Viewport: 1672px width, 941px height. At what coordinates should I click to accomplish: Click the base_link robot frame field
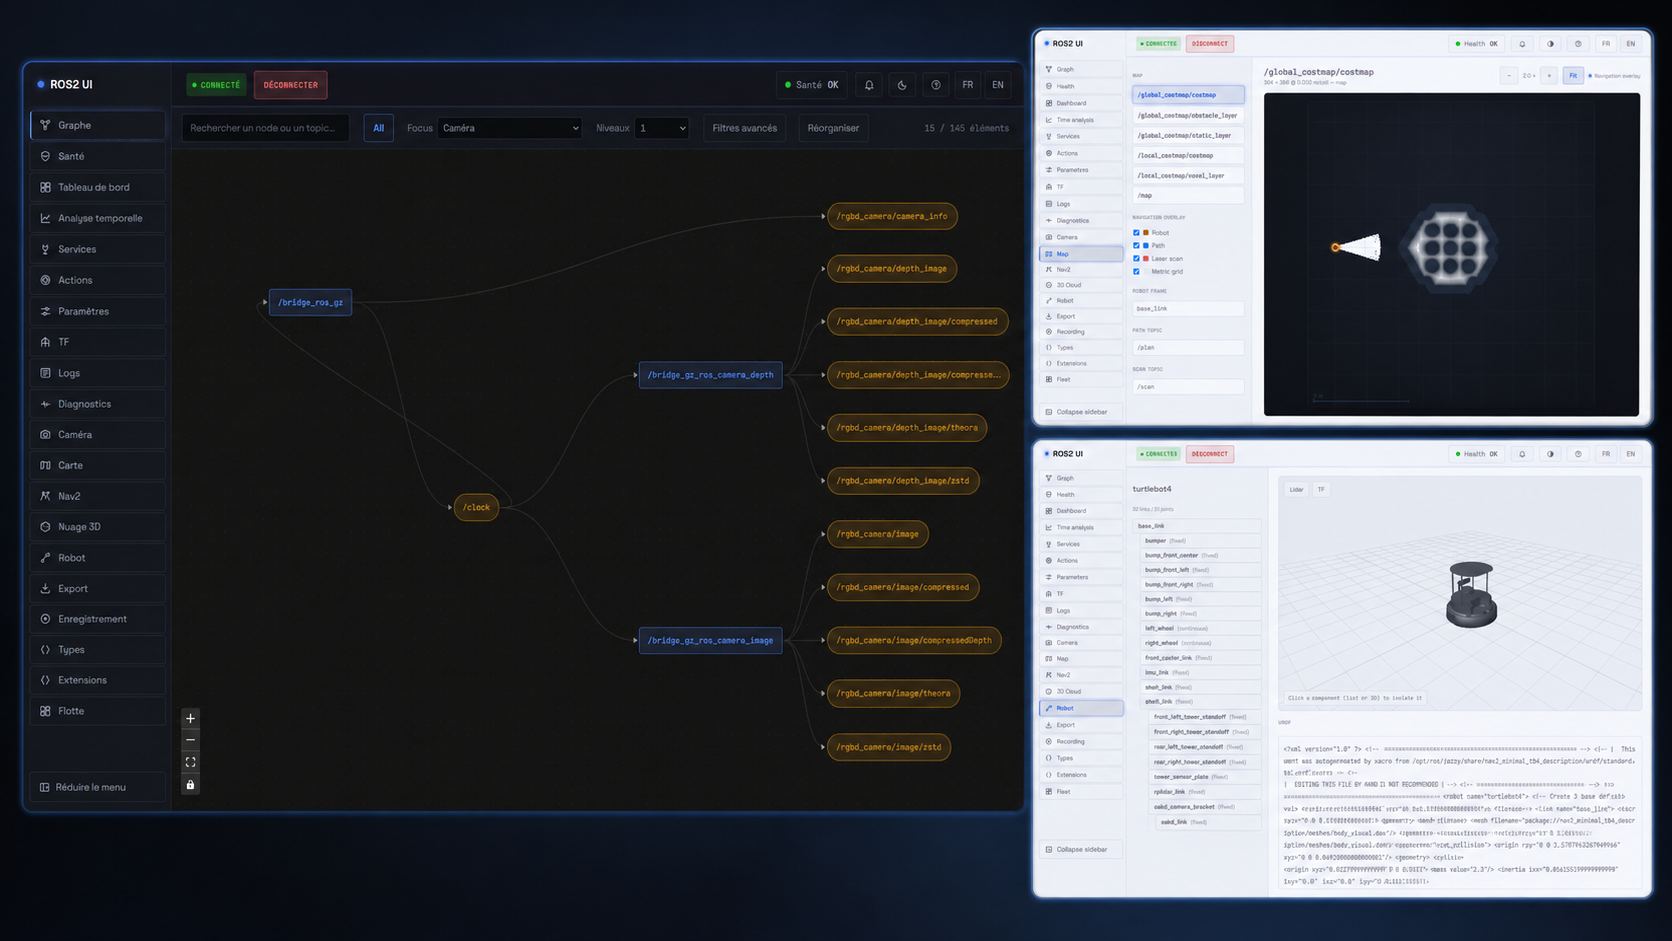(x=1188, y=308)
